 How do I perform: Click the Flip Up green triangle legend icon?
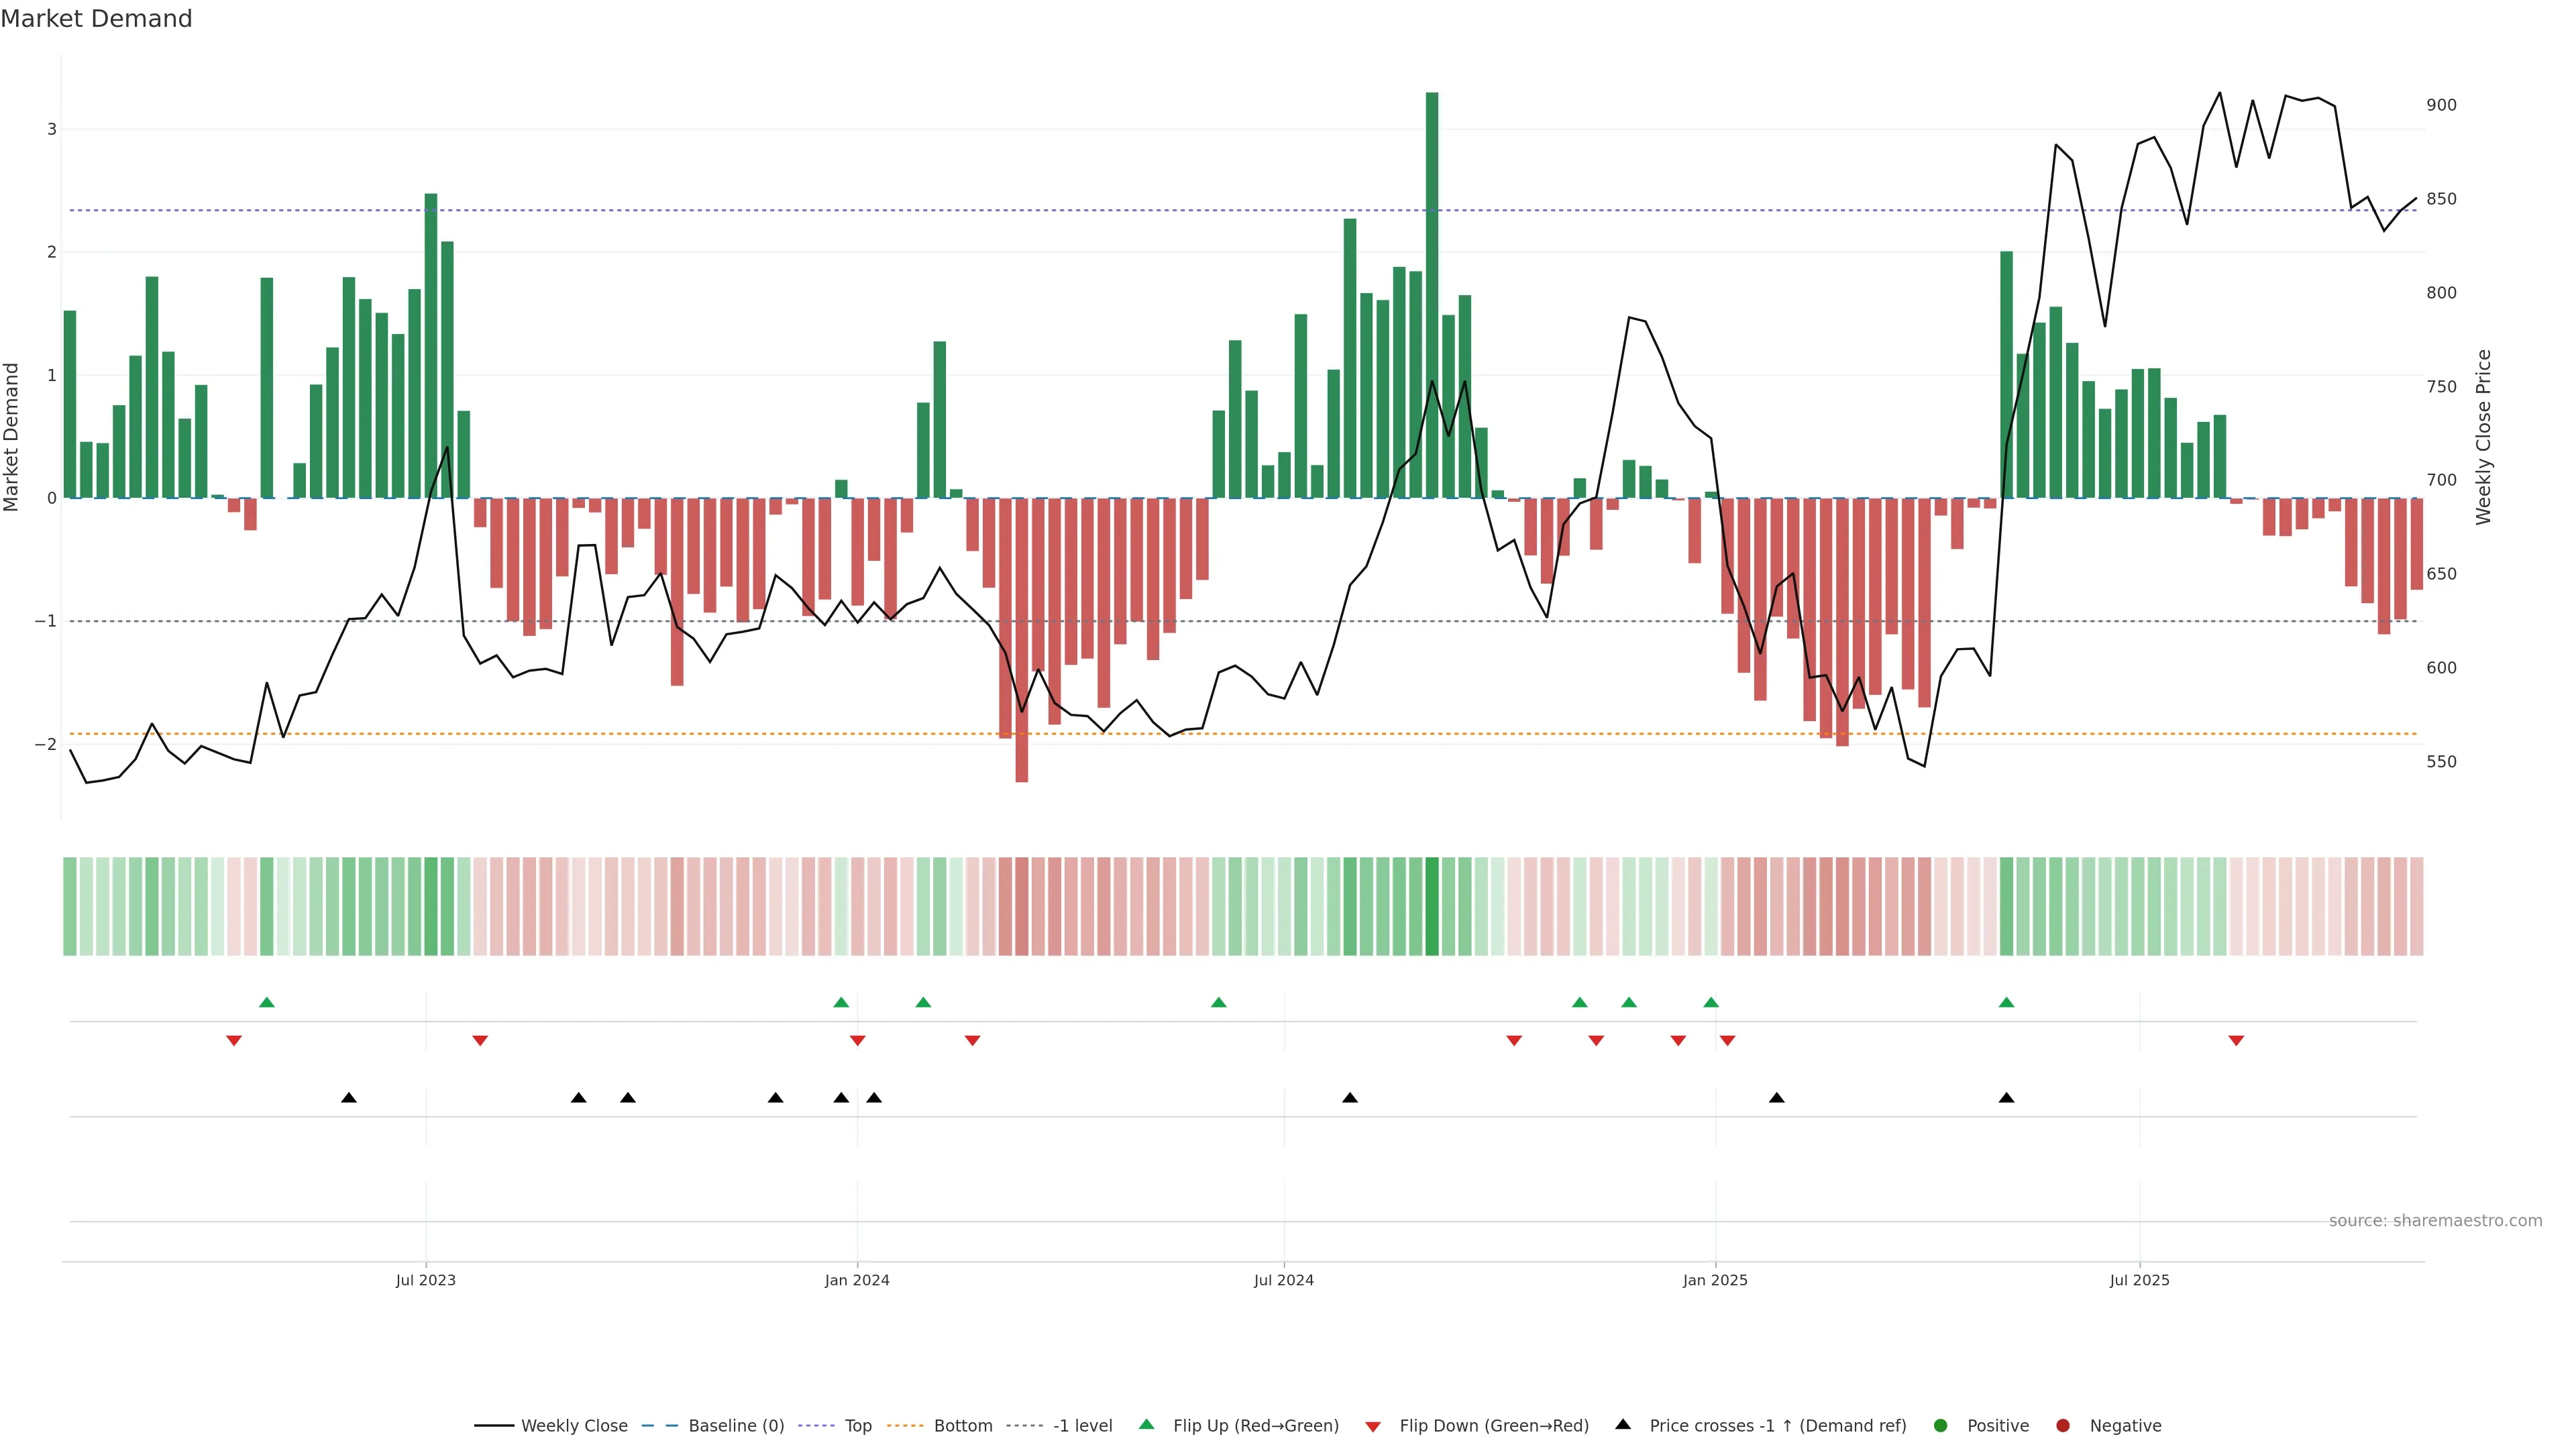(x=1146, y=1425)
